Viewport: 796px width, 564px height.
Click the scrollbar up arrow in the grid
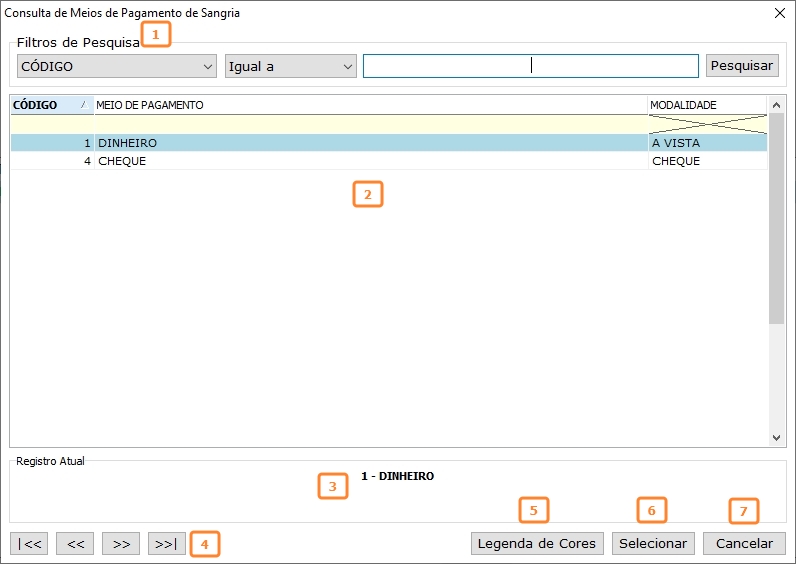click(777, 104)
